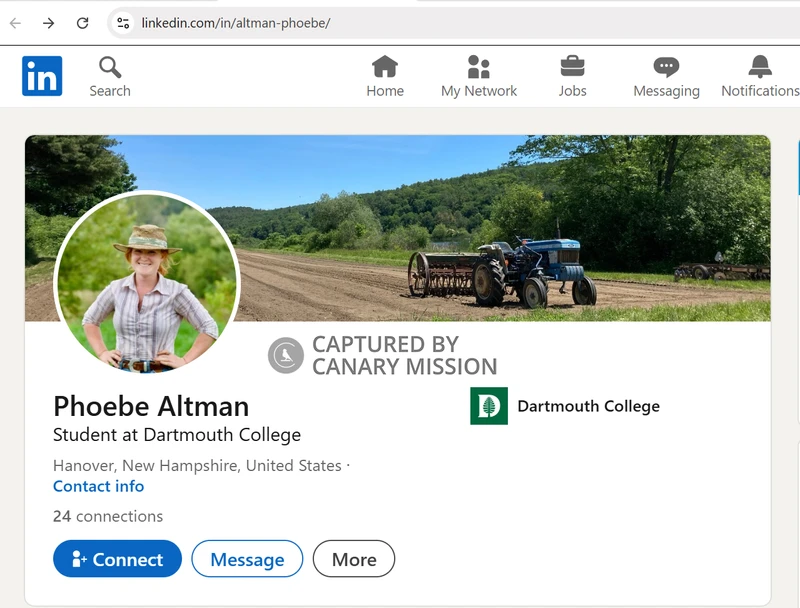Image resolution: width=800 pixels, height=608 pixels.
Task: Click the browser back arrow
Action: click(15, 23)
